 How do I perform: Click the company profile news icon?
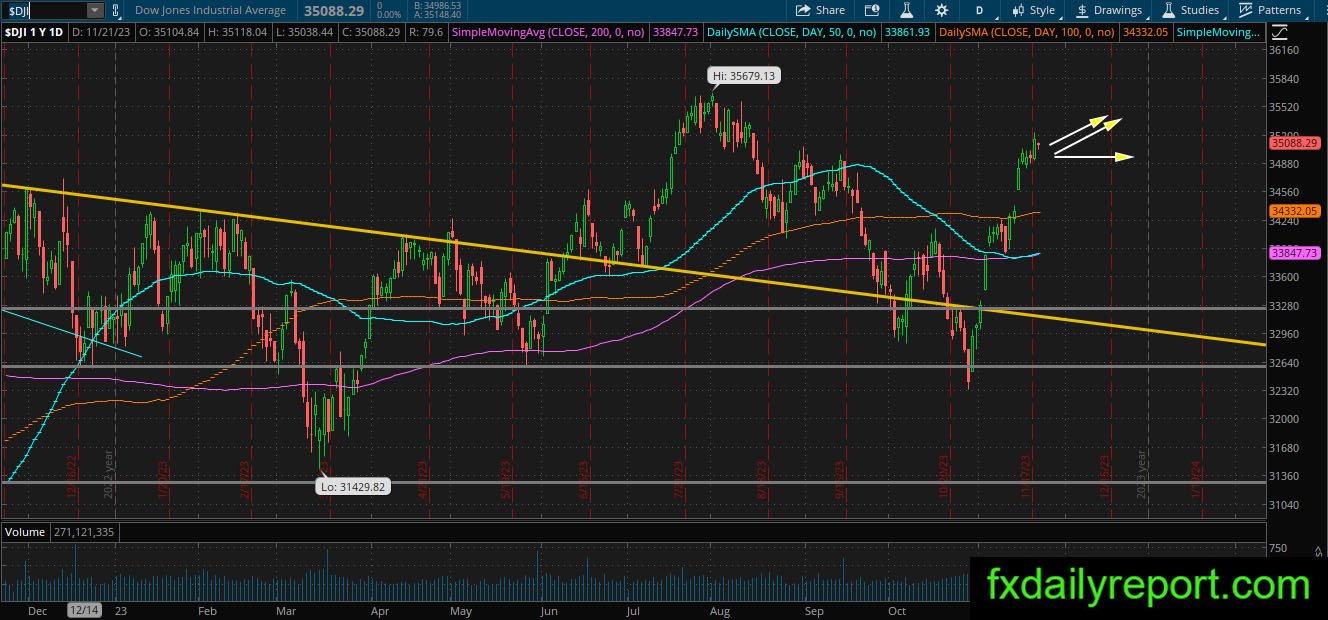(x=871, y=10)
